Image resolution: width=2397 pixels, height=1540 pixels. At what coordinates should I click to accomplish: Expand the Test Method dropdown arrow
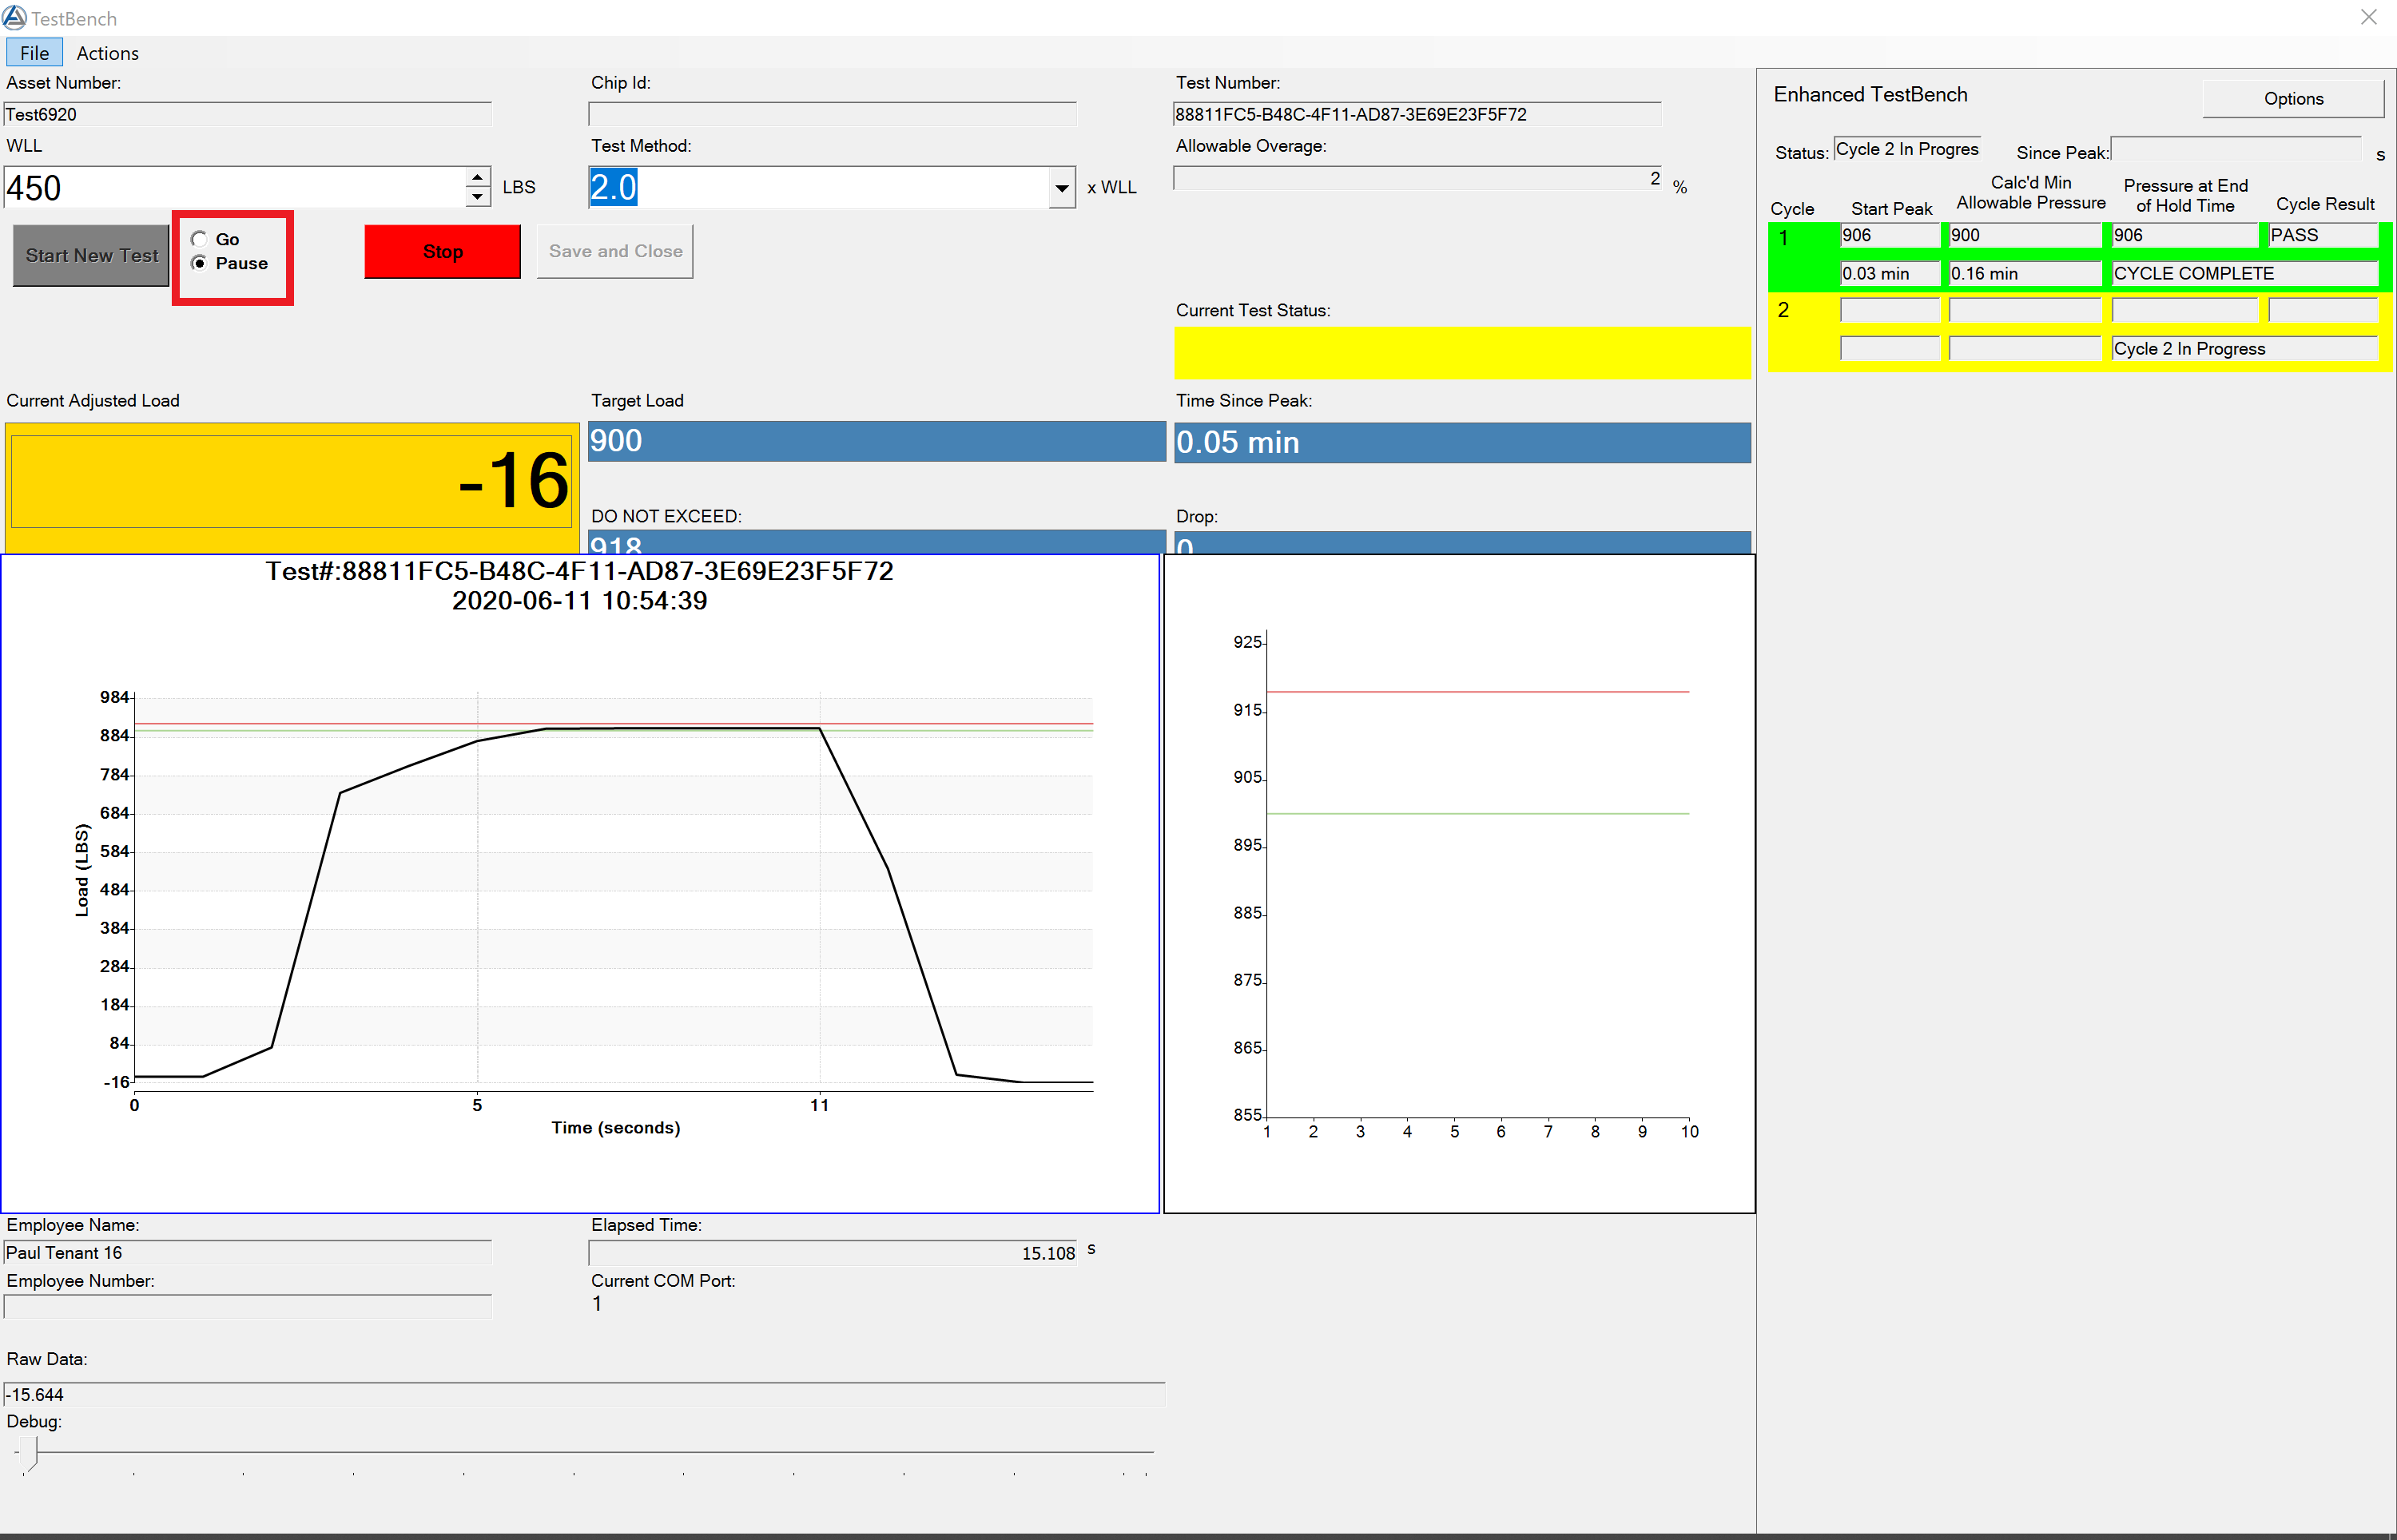[x=1061, y=188]
